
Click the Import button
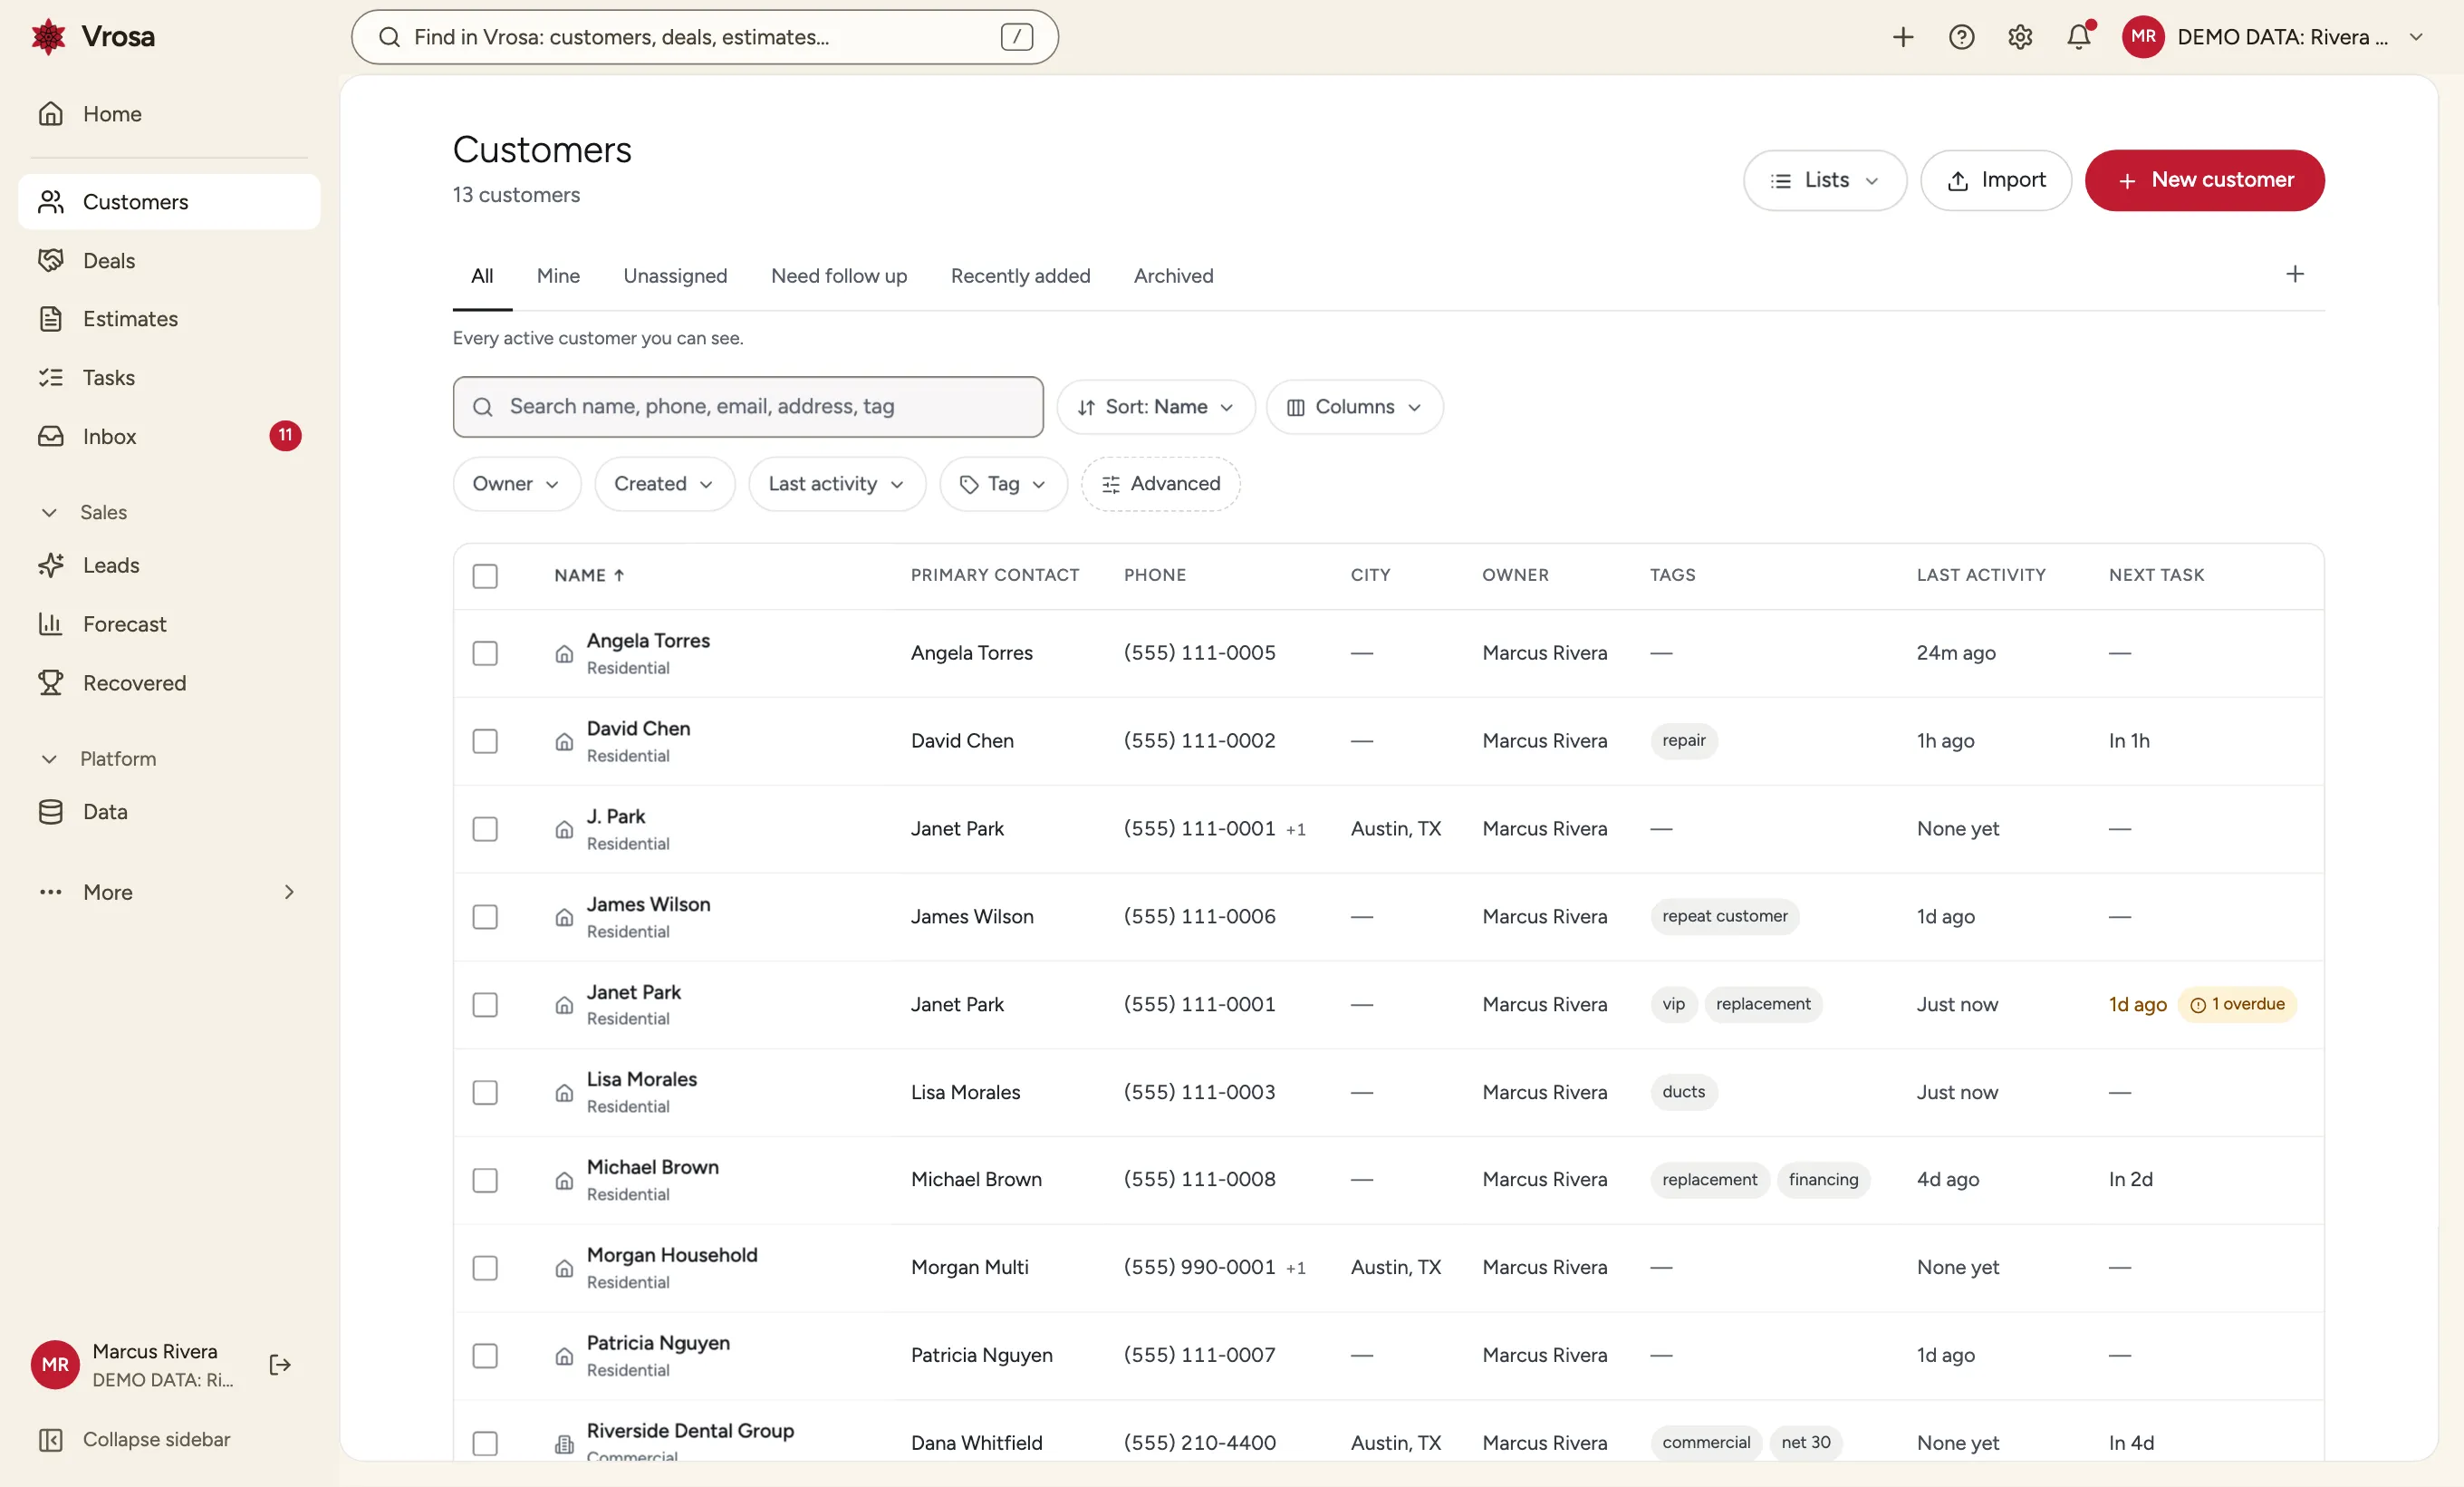[x=1995, y=180]
